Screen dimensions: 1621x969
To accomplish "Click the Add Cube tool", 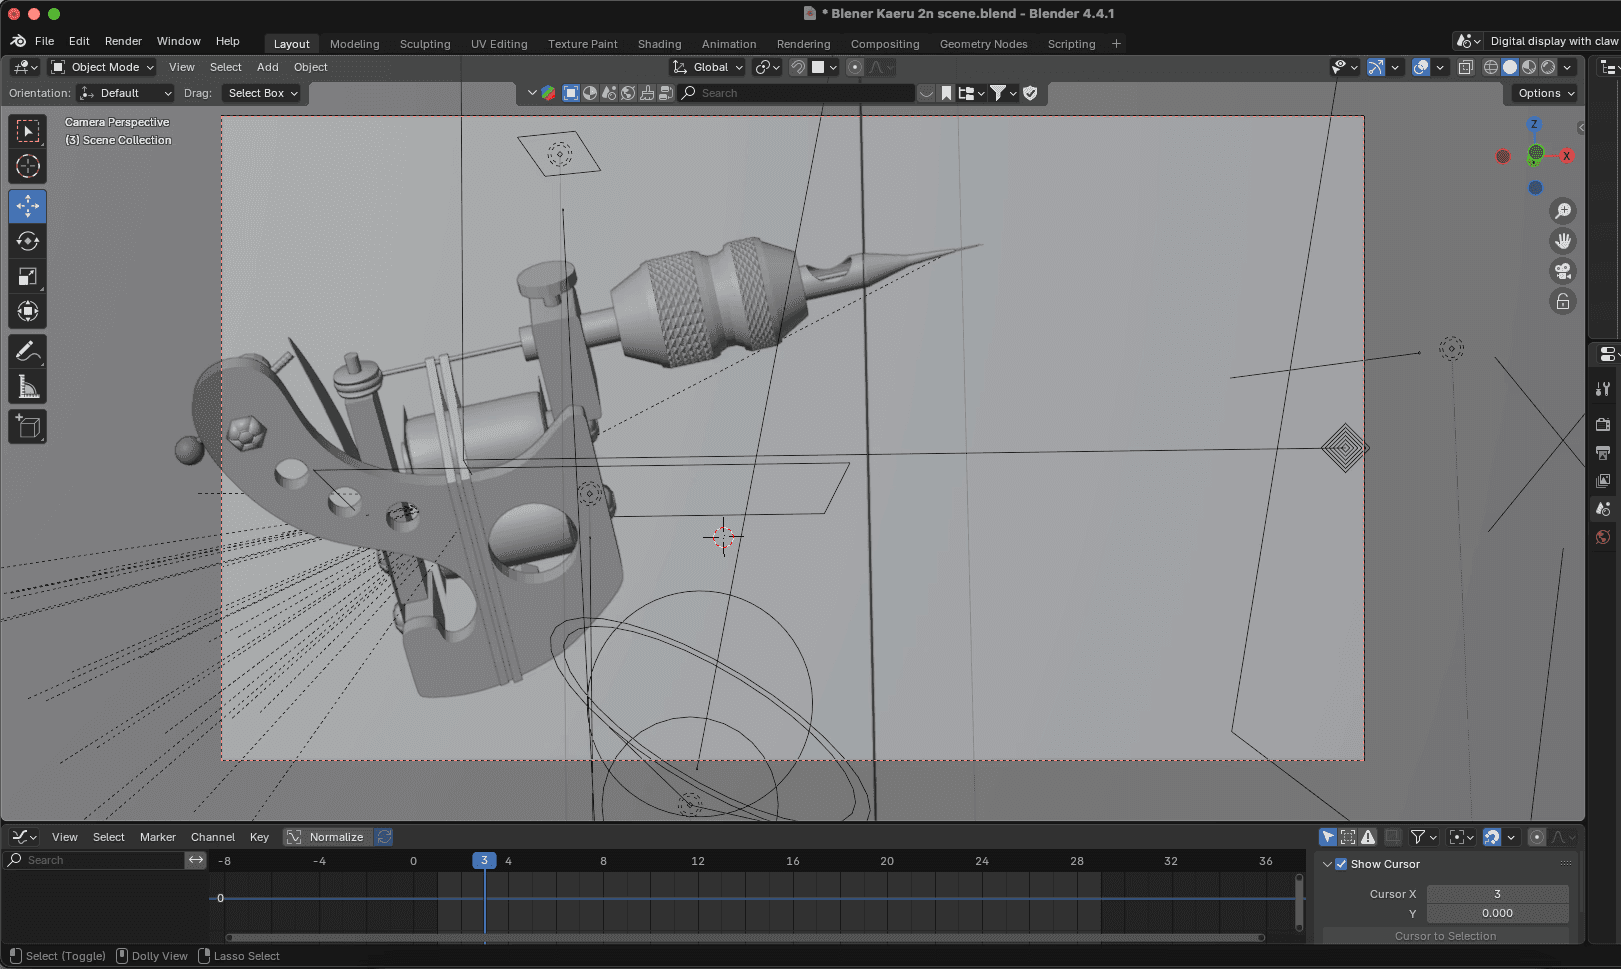I will [28, 427].
